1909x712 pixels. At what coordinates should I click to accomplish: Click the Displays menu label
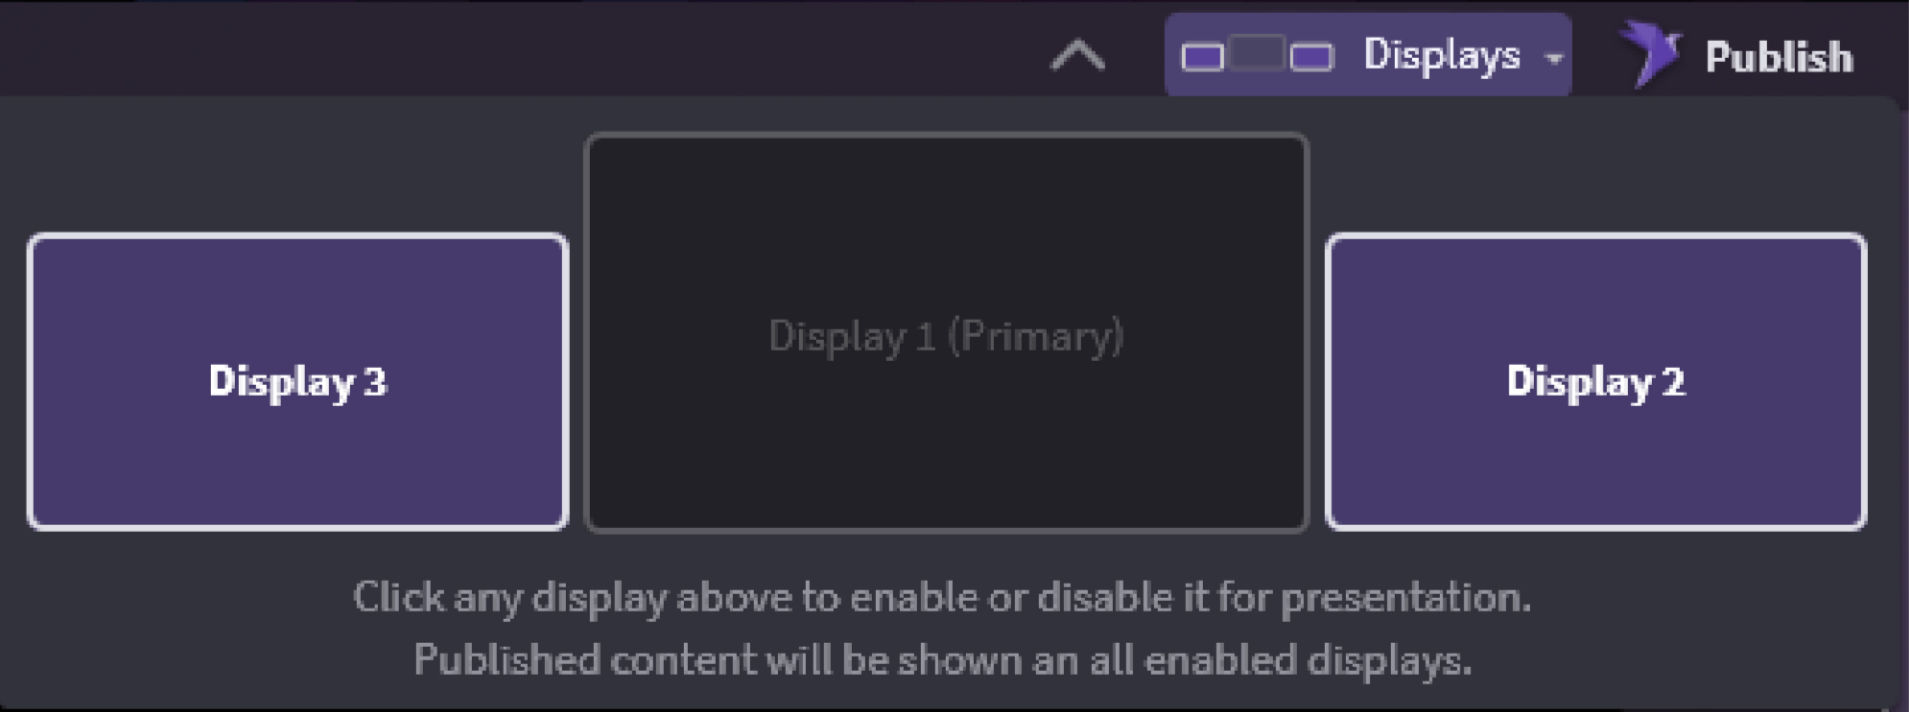[x=1441, y=55]
